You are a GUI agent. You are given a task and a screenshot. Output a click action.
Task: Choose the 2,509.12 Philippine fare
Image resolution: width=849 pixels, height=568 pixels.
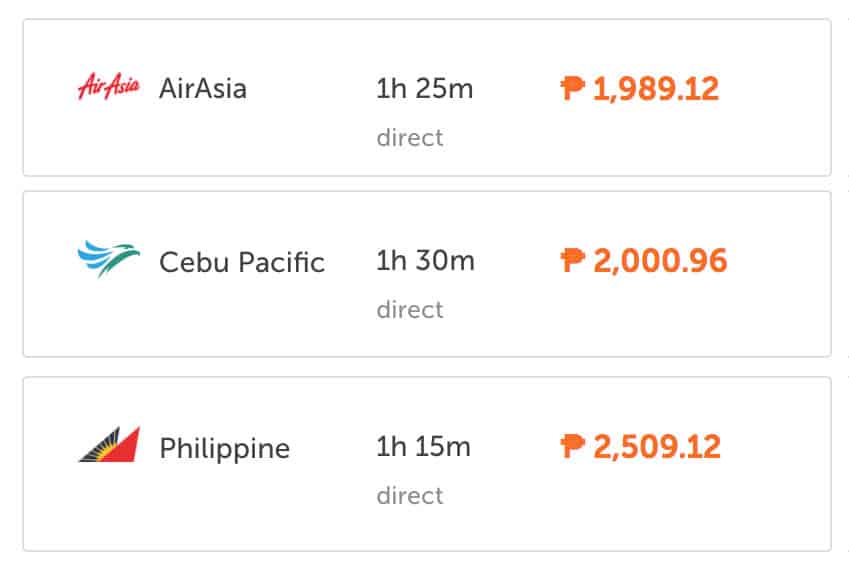click(656, 446)
